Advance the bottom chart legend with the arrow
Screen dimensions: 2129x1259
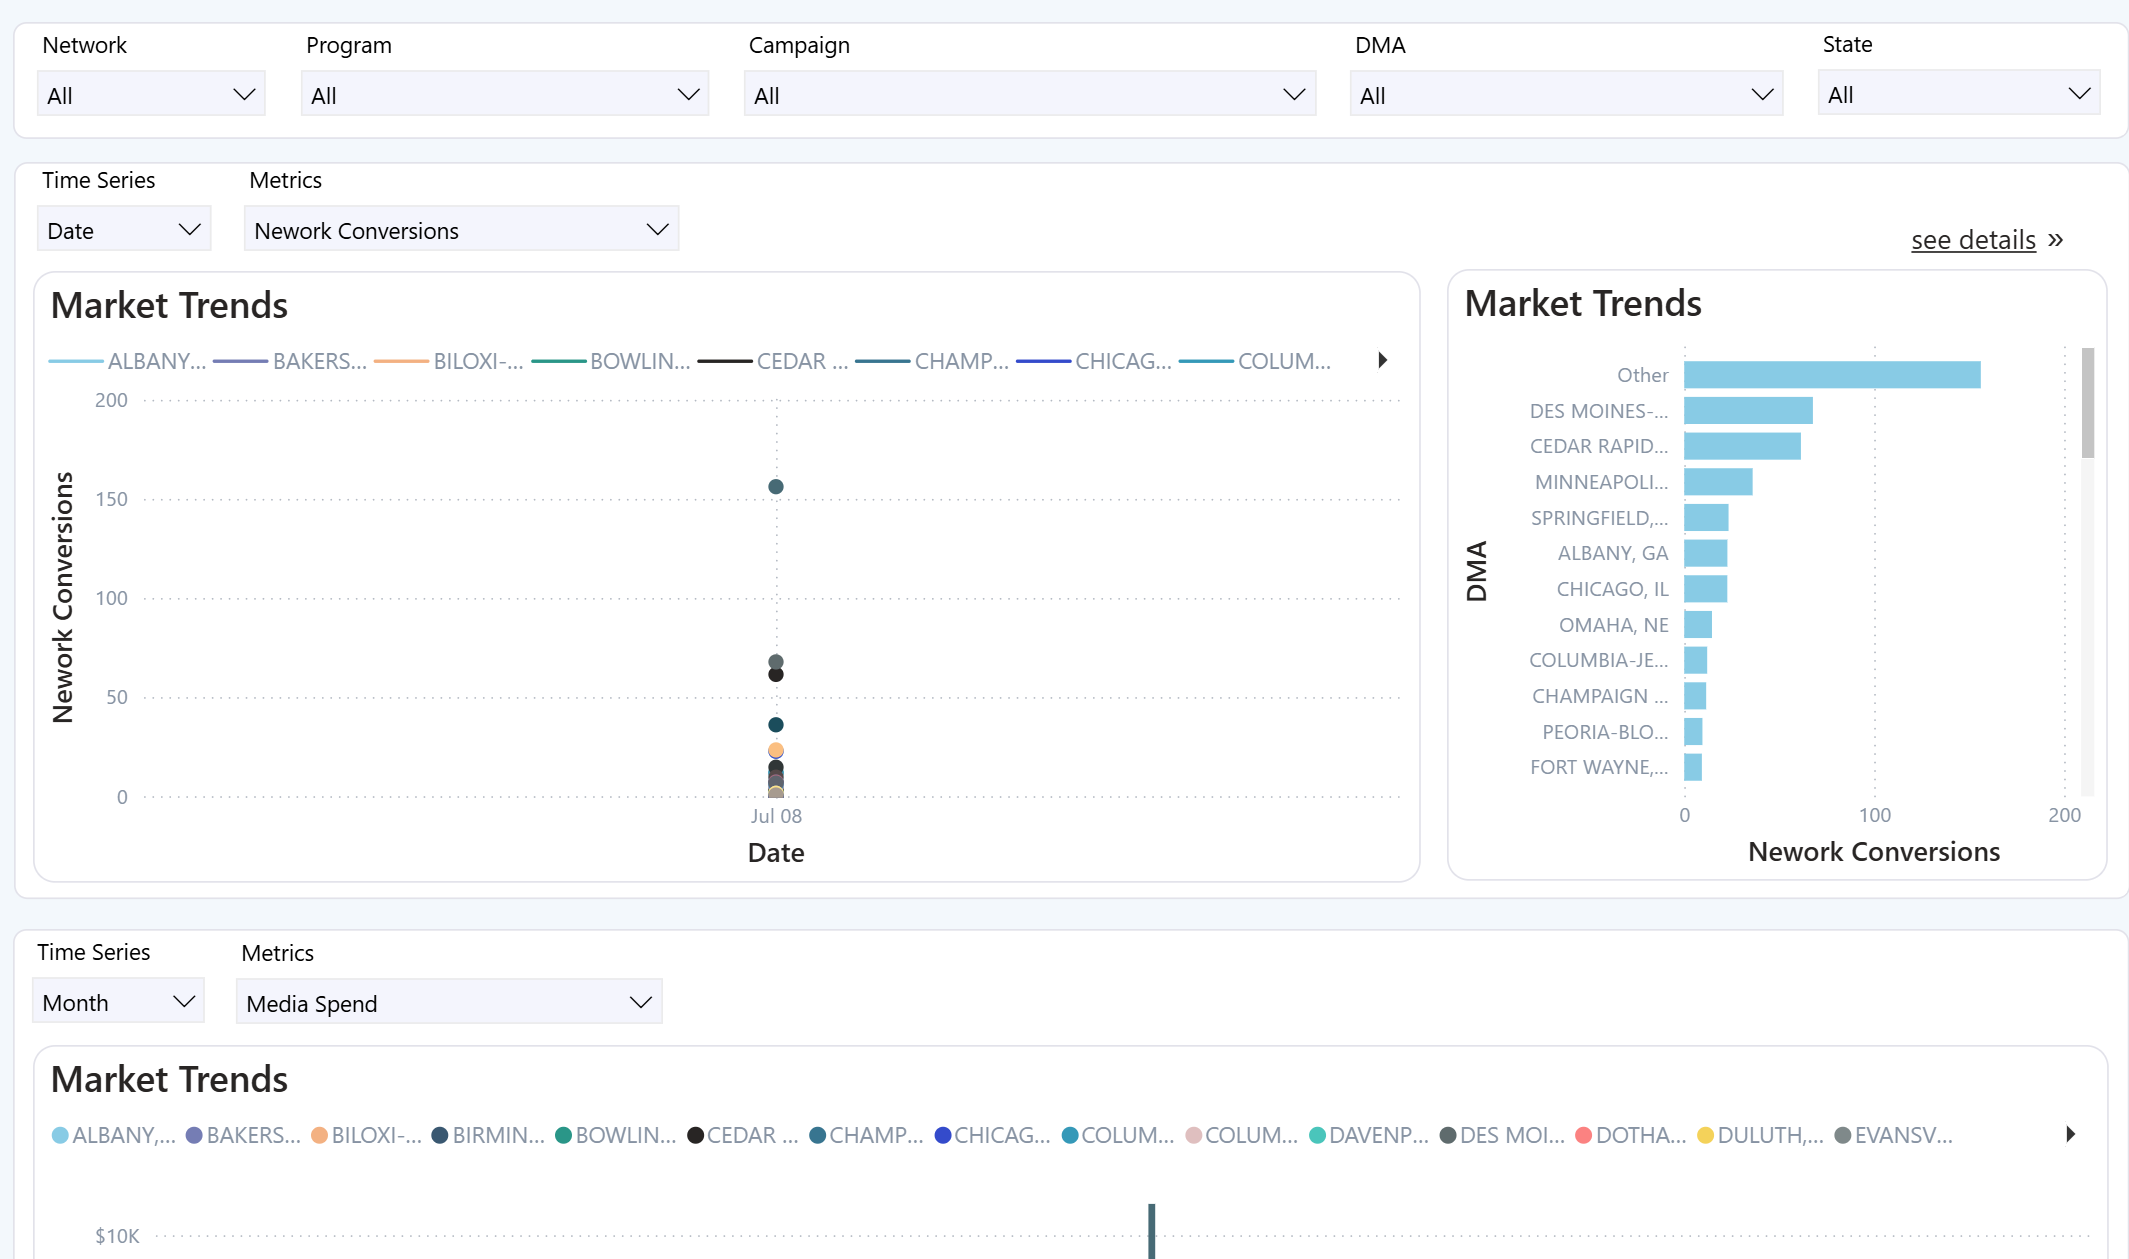pos(2070,1134)
